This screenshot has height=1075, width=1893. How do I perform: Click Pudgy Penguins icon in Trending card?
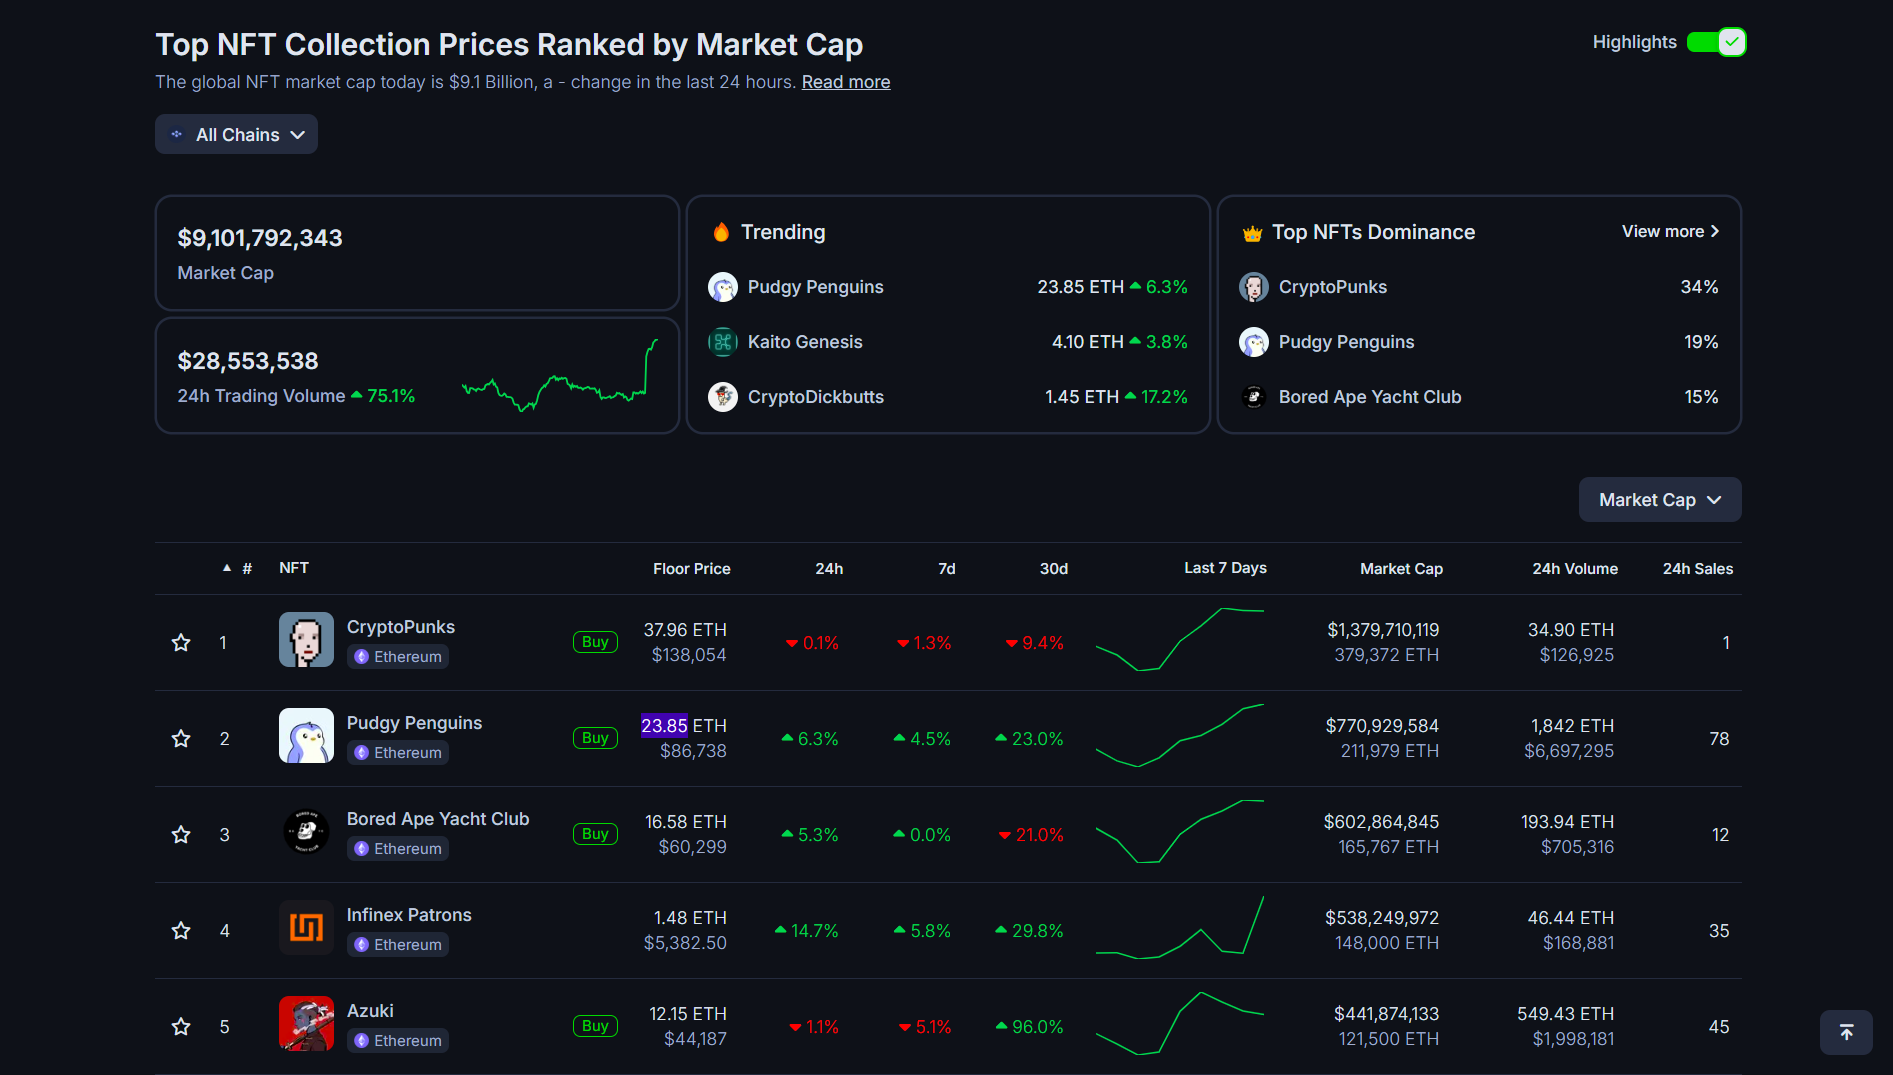(723, 287)
